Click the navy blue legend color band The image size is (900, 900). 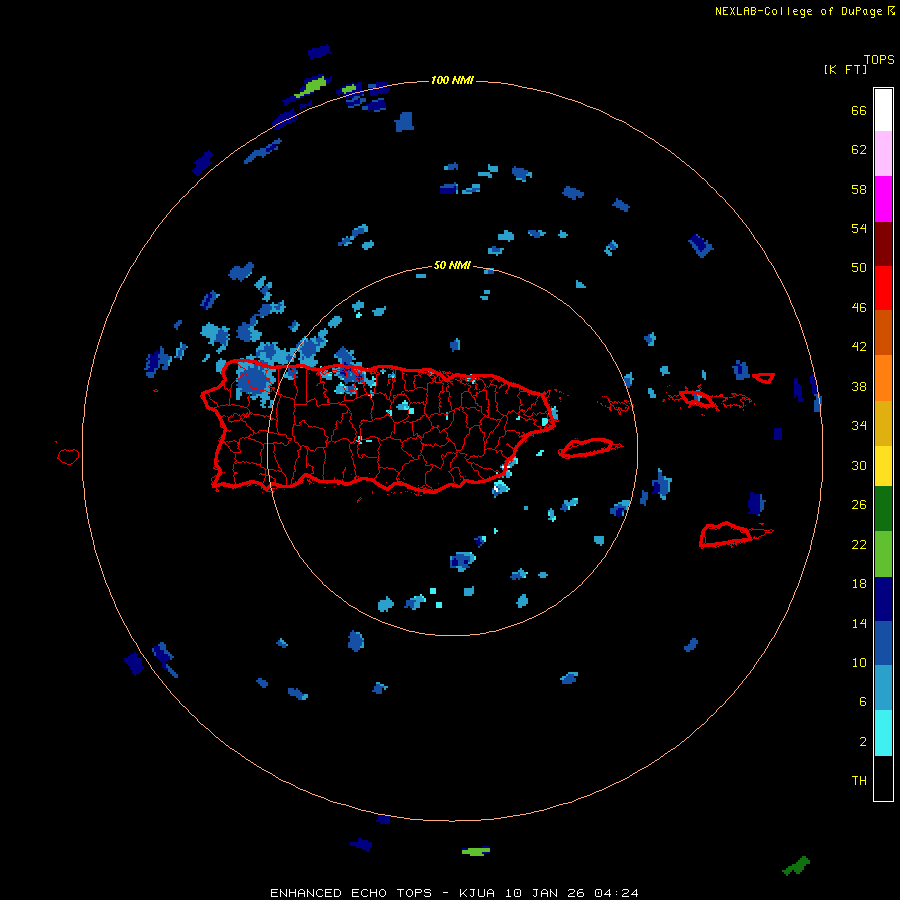tap(883, 599)
